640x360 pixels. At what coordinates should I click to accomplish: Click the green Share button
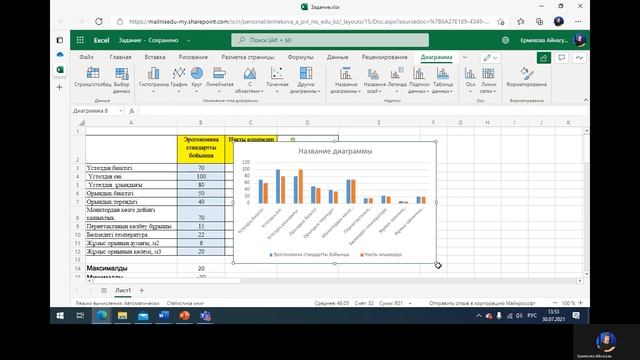543,58
